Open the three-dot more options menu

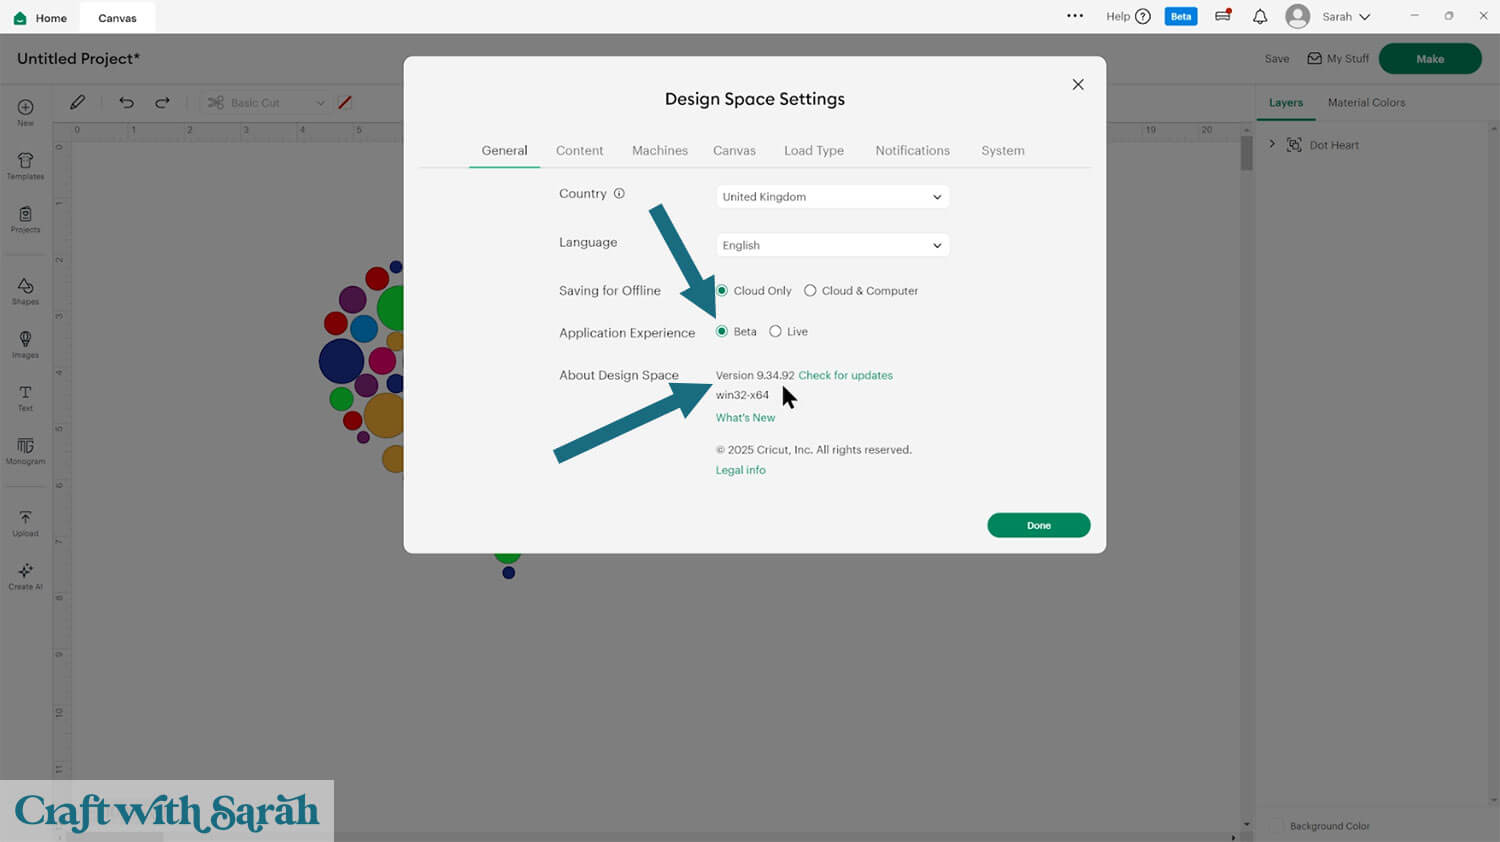coord(1075,16)
